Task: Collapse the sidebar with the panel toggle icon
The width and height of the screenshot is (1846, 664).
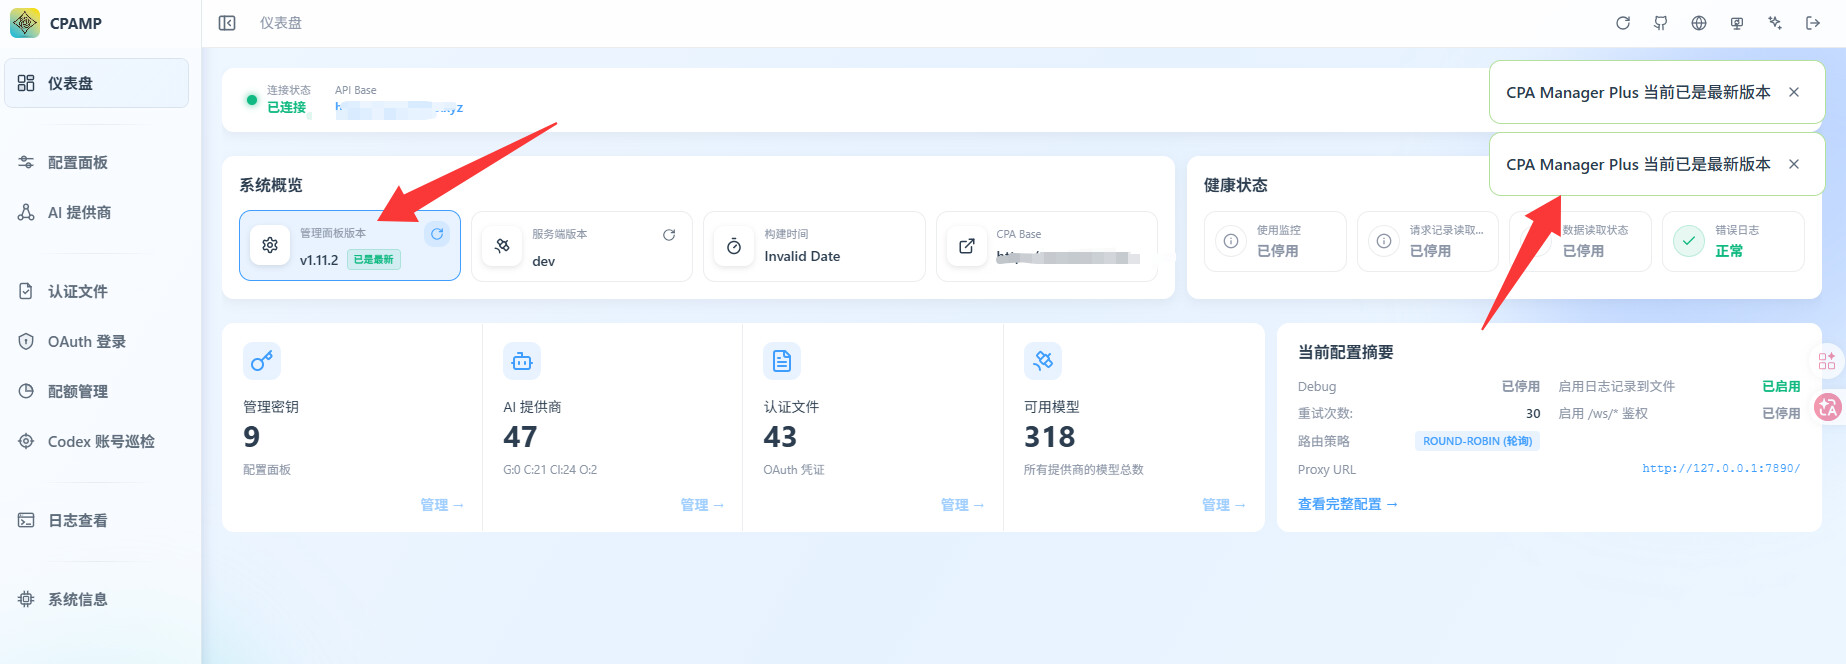Action: (227, 23)
